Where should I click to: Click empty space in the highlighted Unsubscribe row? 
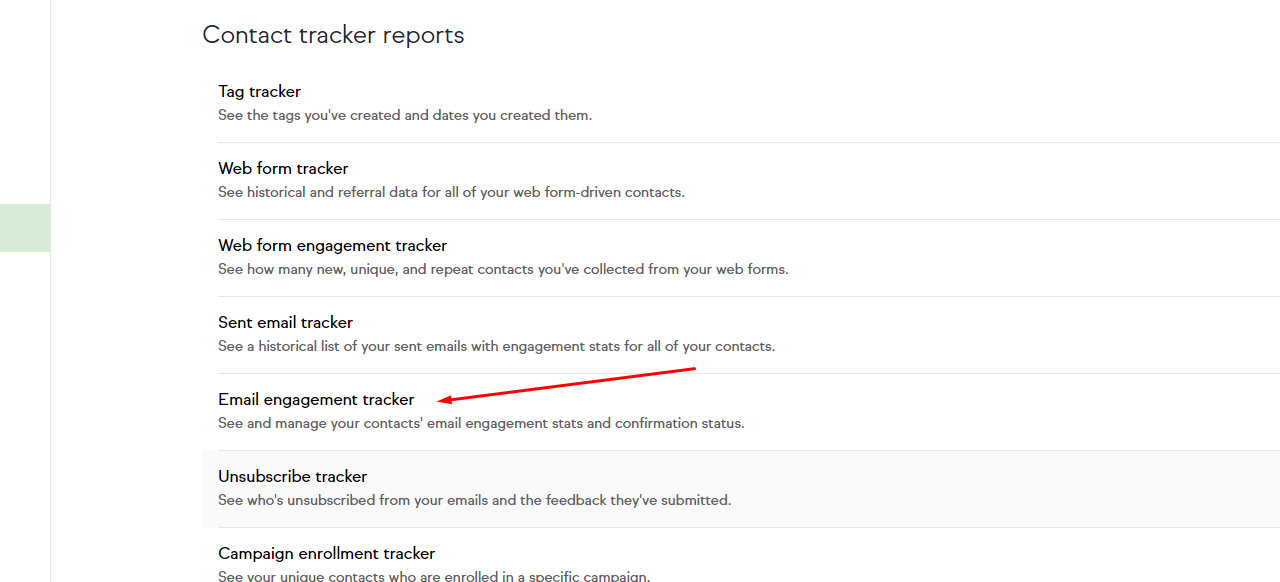click(x=1000, y=489)
